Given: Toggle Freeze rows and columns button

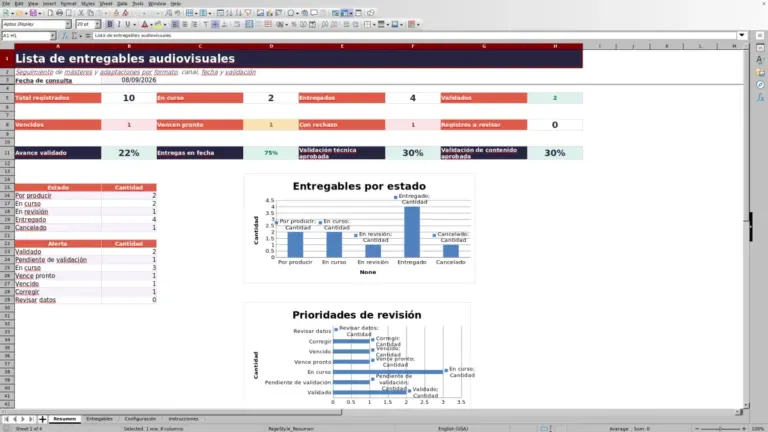Looking at the screenshot, I should point(345,13).
